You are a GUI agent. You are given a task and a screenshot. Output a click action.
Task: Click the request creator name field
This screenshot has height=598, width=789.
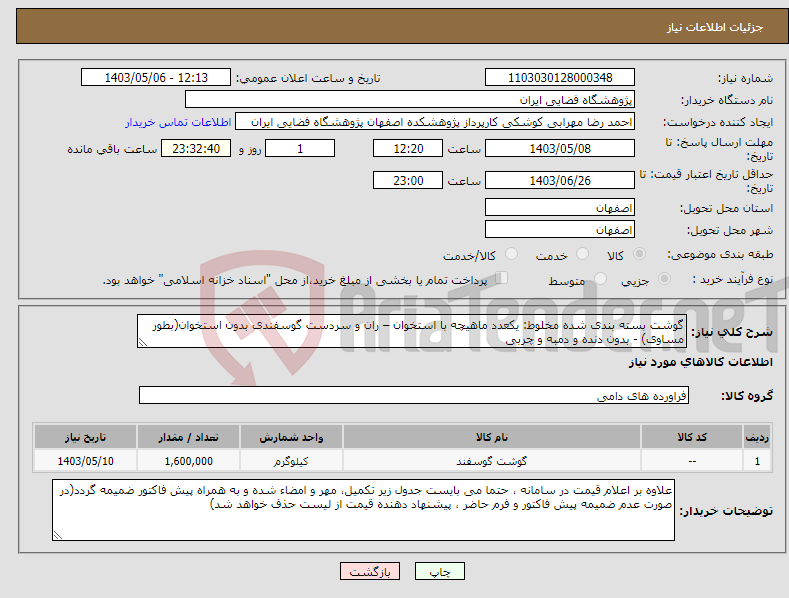point(435,122)
